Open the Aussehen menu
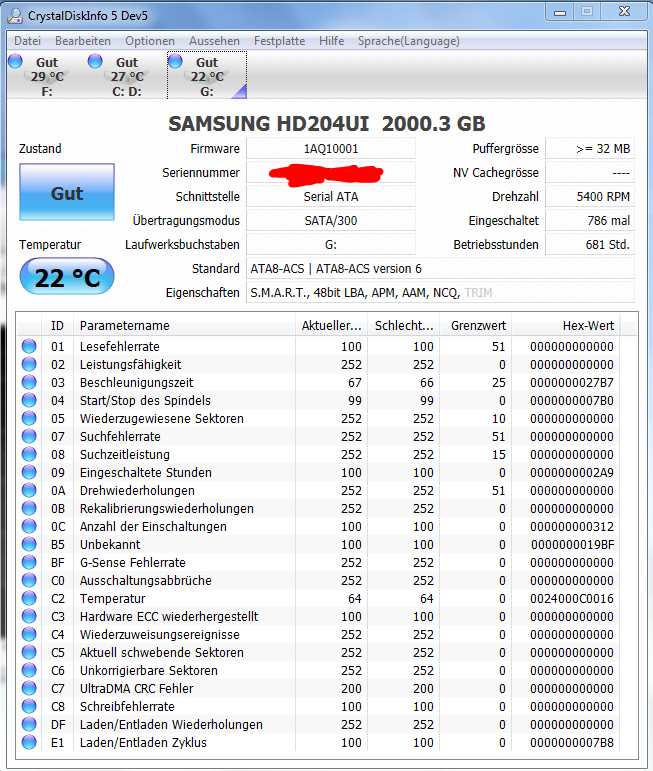 click(x=214, y=41)
